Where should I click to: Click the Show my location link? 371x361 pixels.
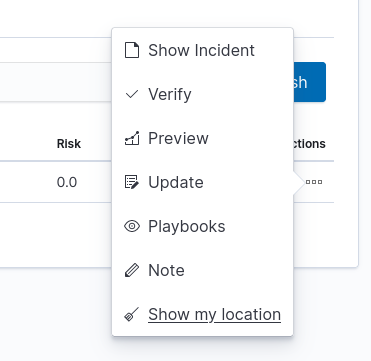[214, 314]
